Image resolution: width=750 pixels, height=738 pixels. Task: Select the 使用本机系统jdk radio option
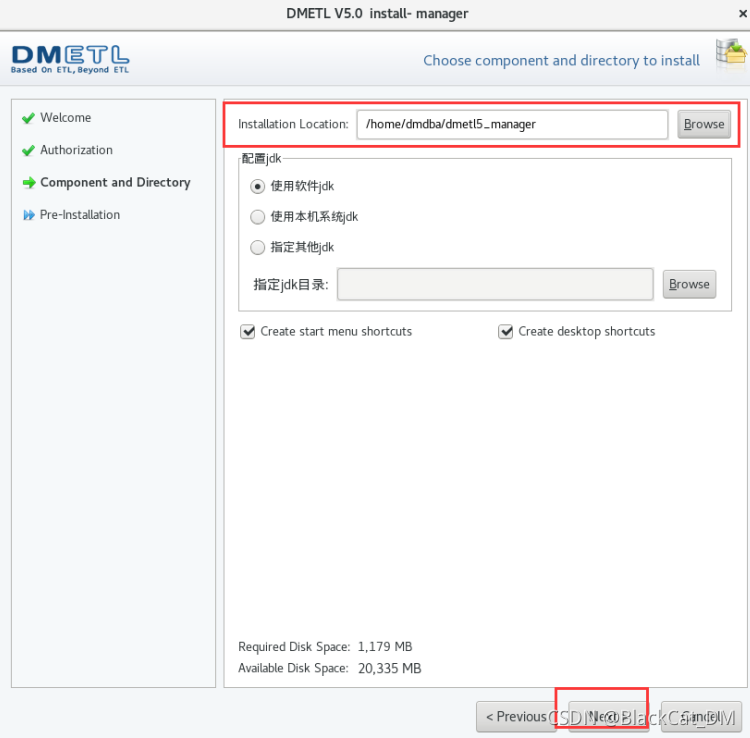point(257,217)
